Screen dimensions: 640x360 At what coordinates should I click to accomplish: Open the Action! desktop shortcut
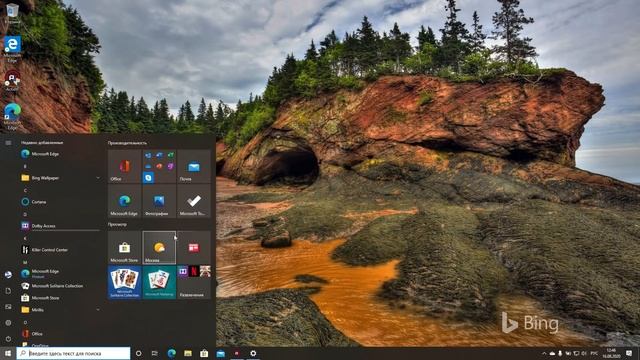(12, 80)
